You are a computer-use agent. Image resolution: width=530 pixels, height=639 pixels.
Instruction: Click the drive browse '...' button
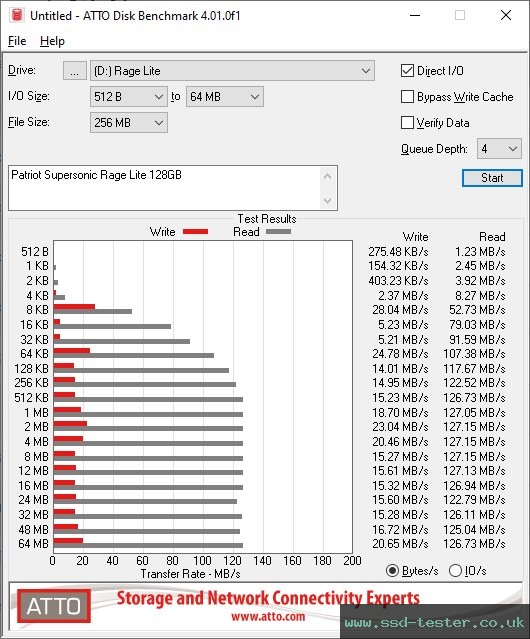coord(75,71)
